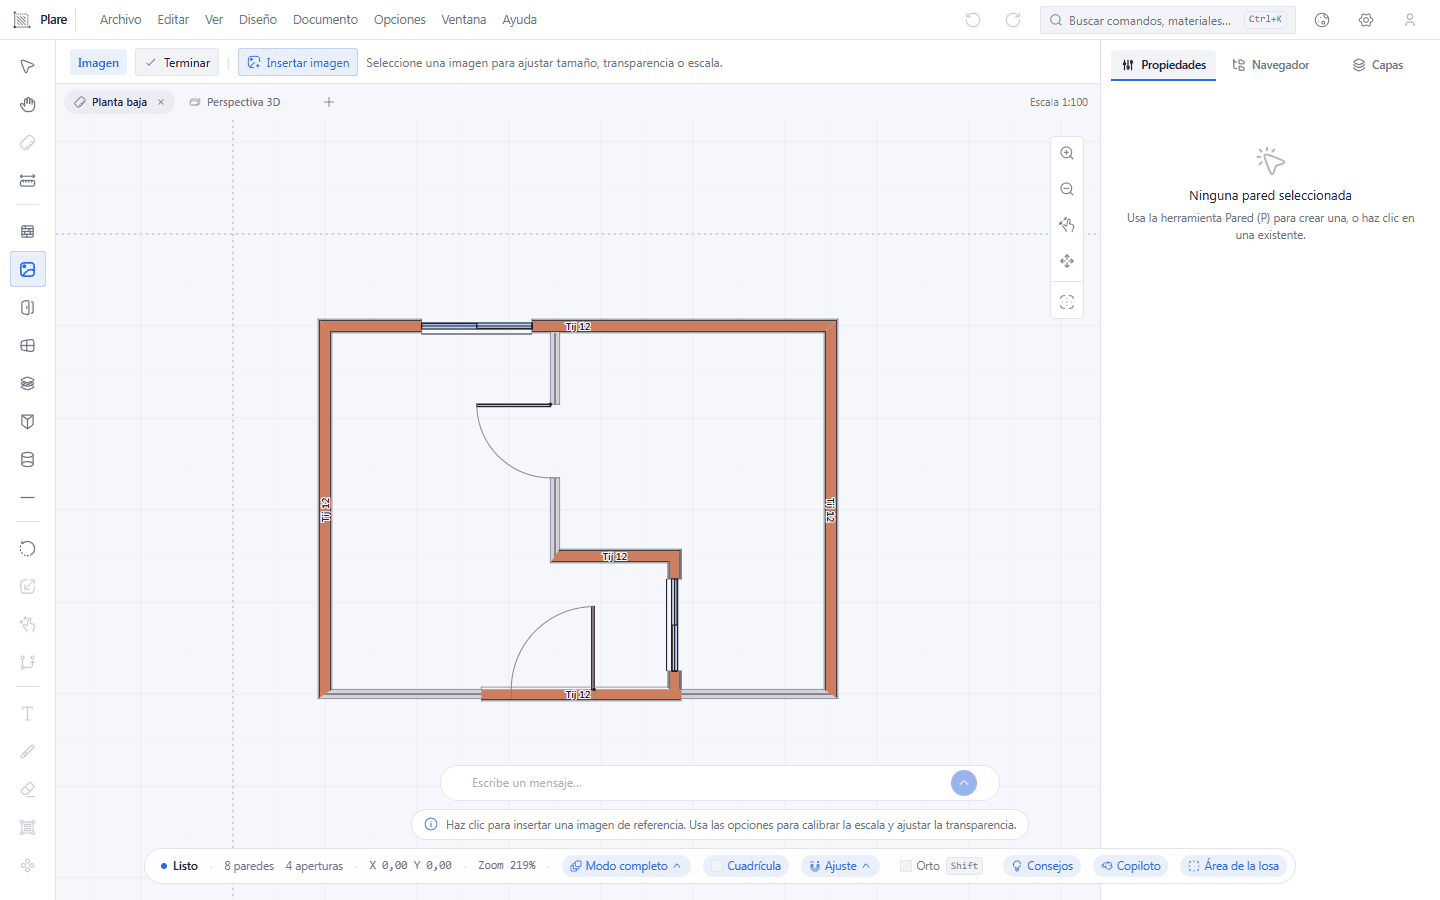Select the arrow pointer tool

coord(27,66)
